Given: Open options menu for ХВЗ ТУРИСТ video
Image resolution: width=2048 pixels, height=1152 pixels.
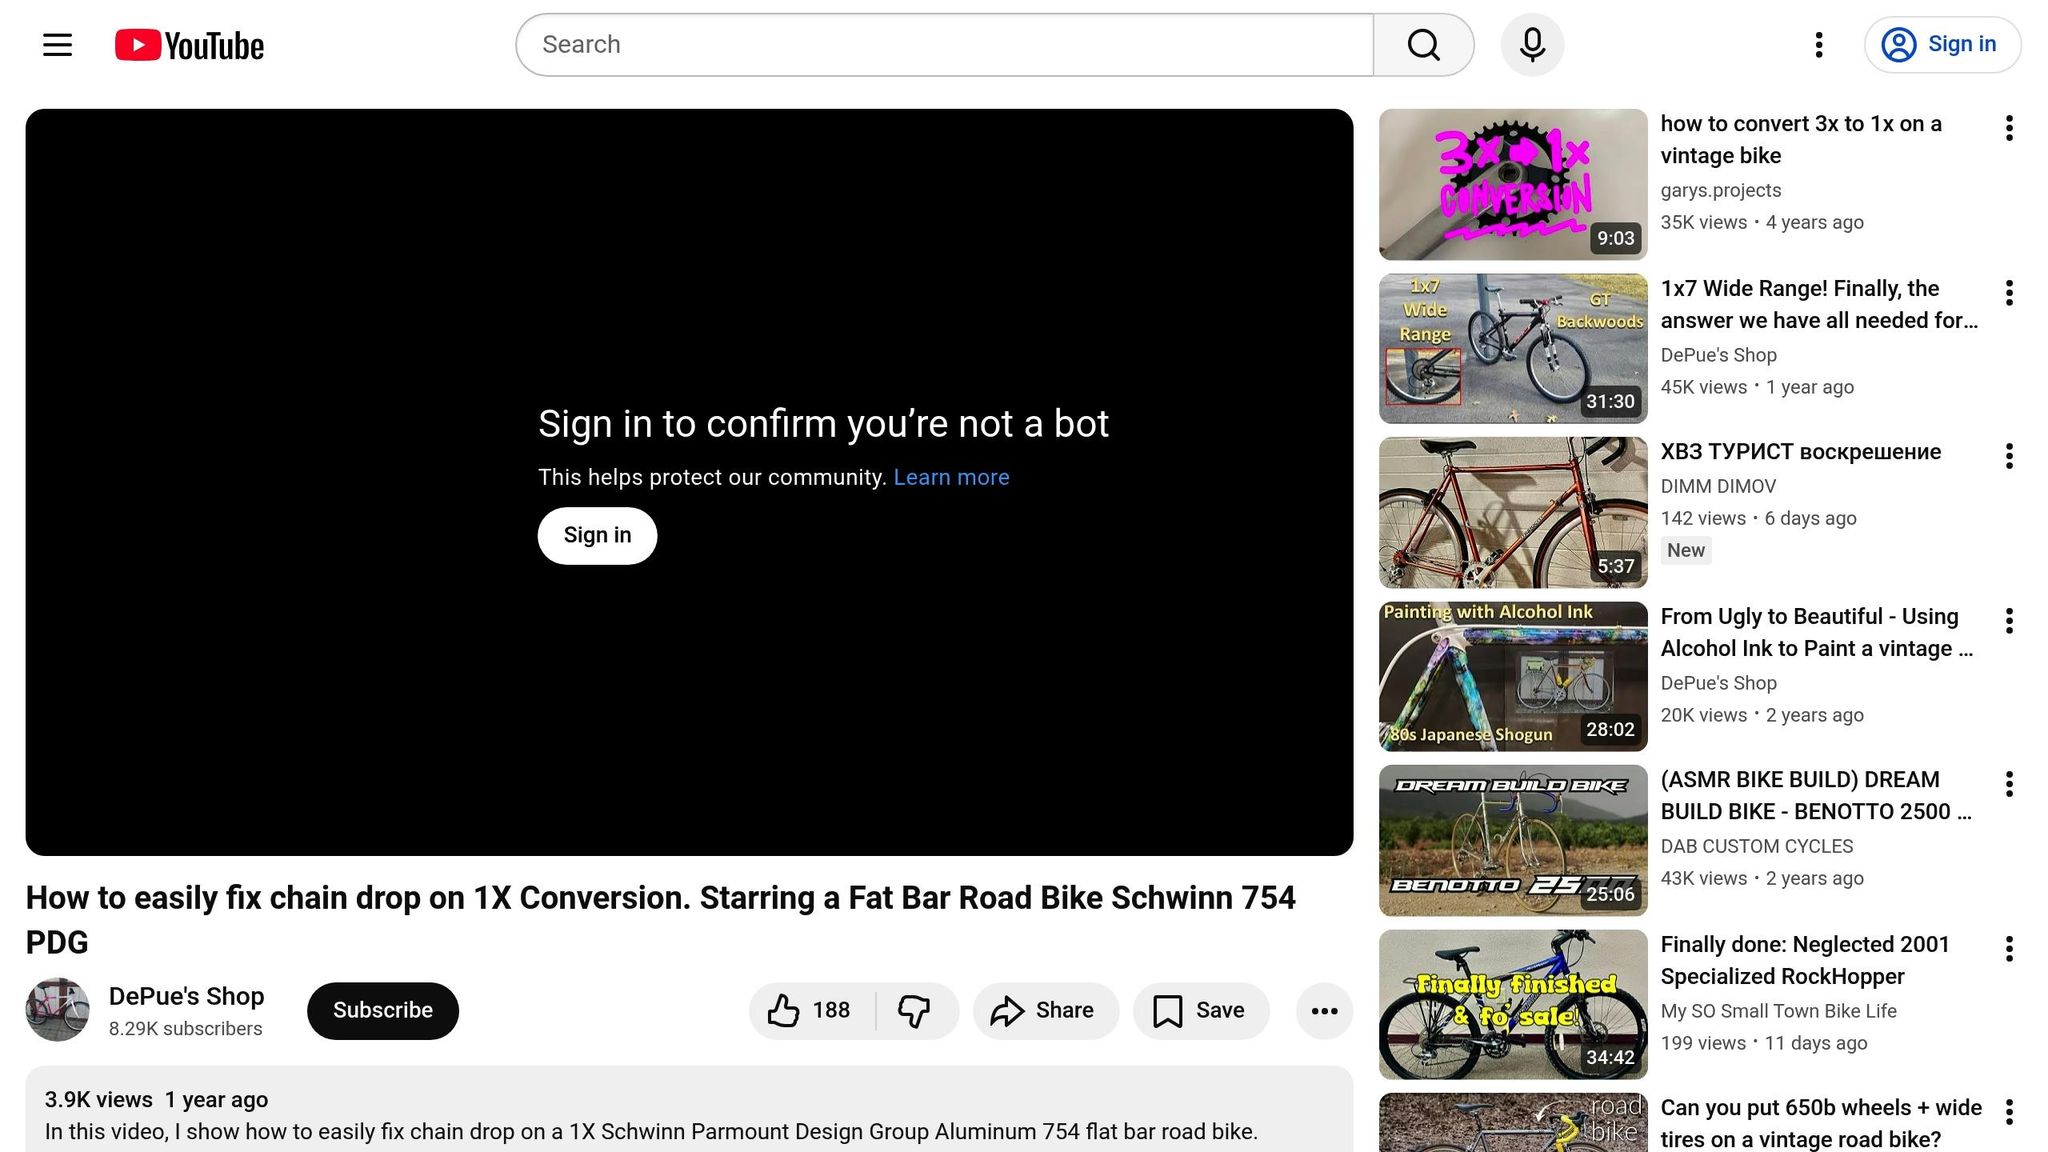Looking at the screenshot, I should click(x=2009, y=456).
